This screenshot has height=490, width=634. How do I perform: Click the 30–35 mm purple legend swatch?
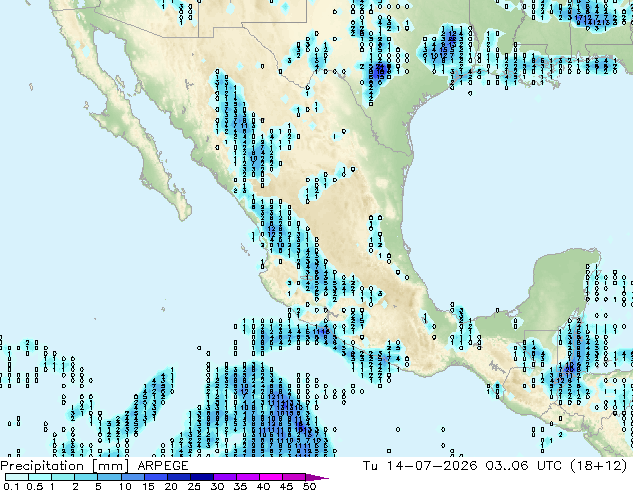coord(224,477)
